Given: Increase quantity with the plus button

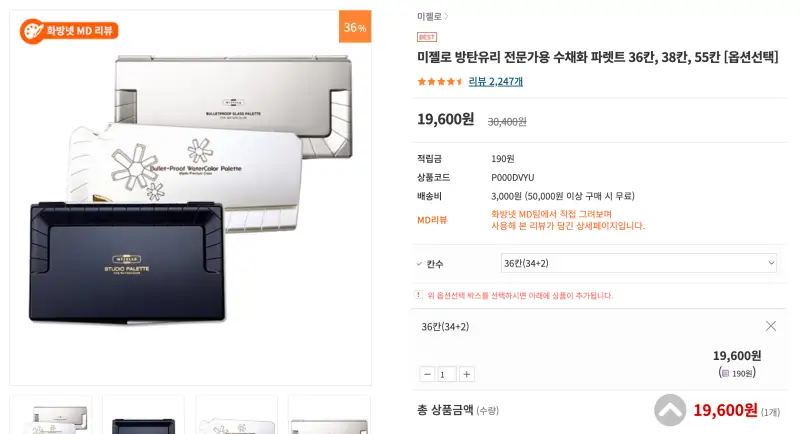Looking at the screenshot, I should (466, 374).
